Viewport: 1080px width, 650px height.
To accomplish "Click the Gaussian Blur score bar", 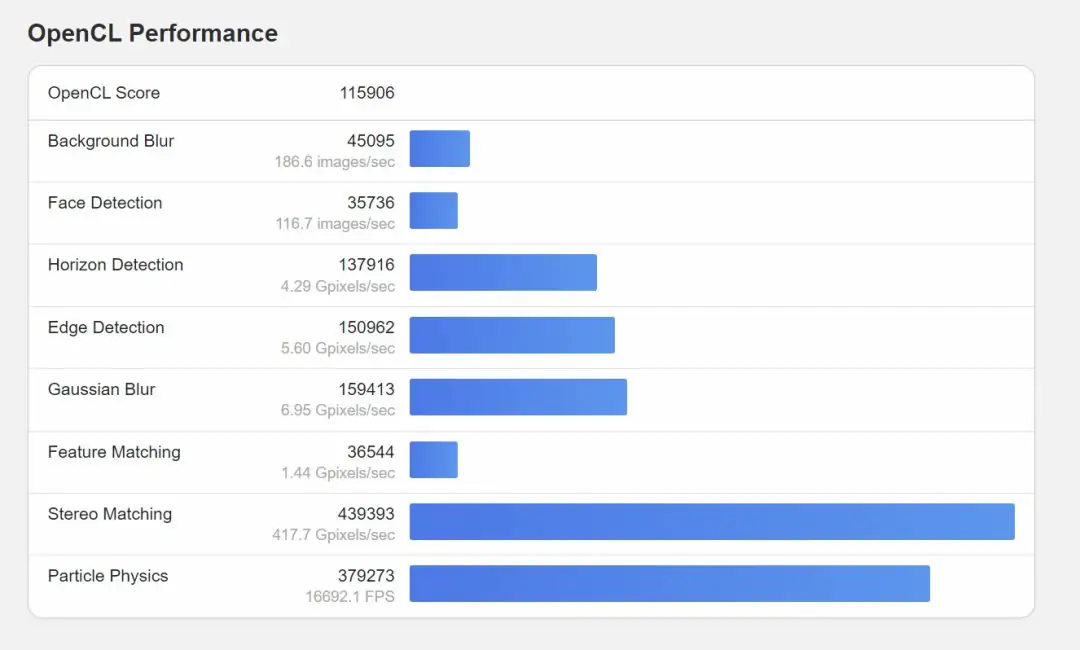I will pos(518,397).
